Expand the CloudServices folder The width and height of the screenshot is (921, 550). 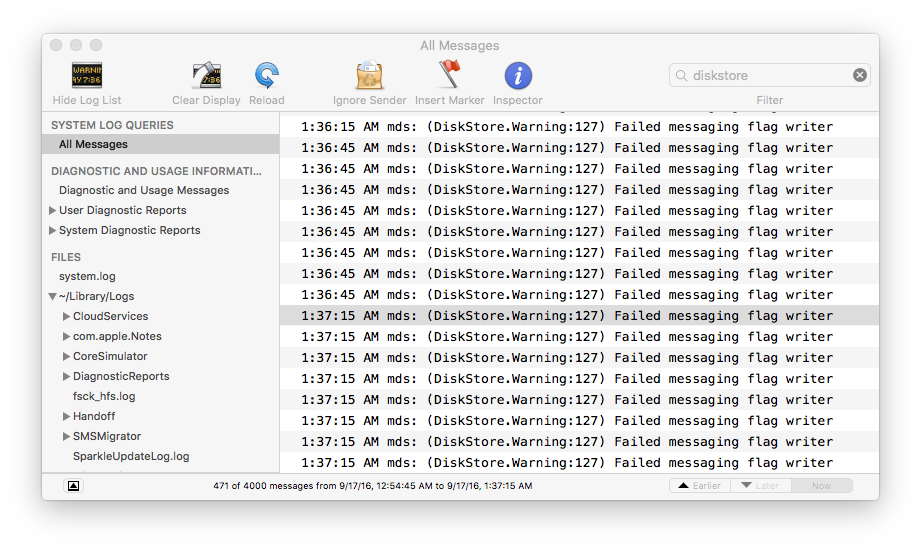pyautogui.click(x=66, y=316)
